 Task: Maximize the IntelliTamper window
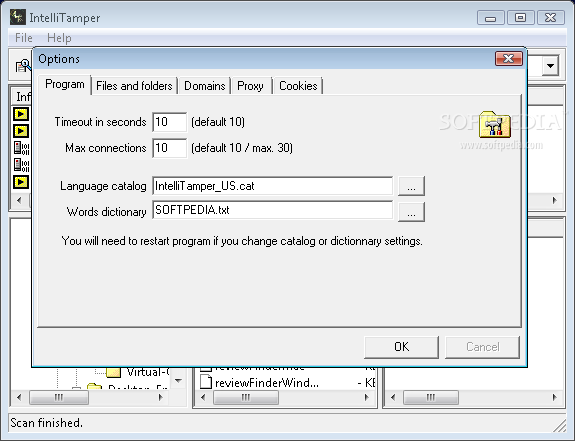pos(520,18)
